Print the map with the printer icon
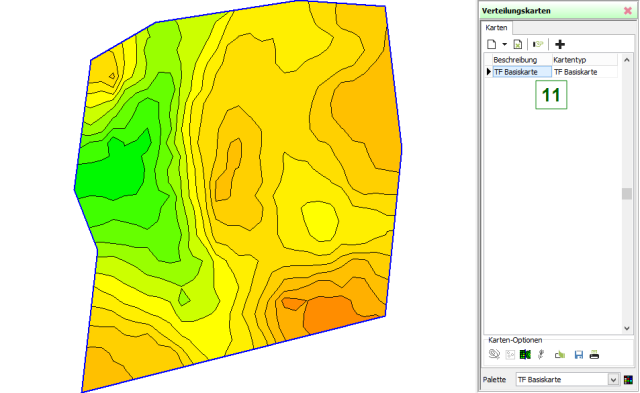The image size is (640, 393). pyautogui.click(x=594, y=355)
